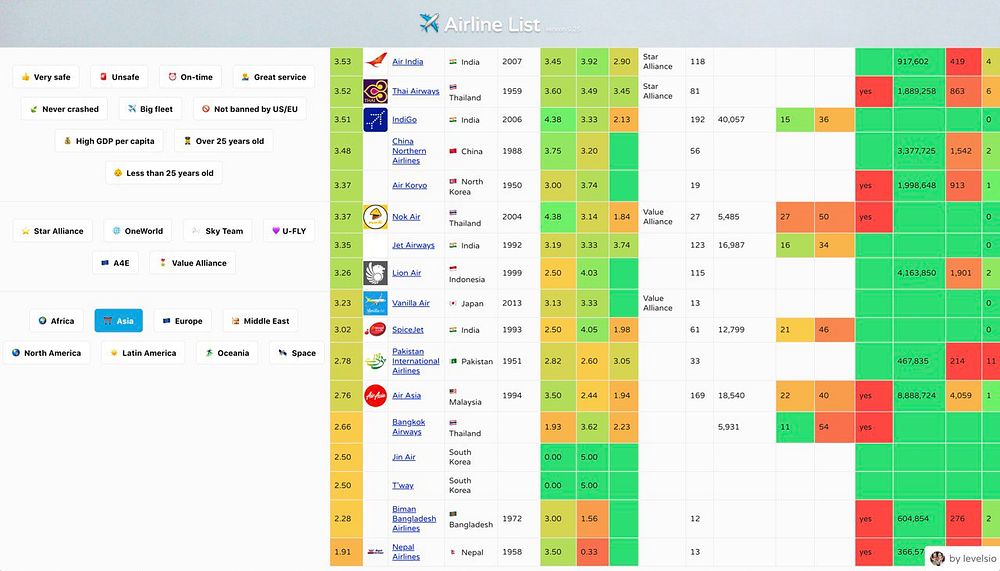Click the Nok Air logo icon
The height and width of the screenshot is (571, 1000).
tap(375, 217)
